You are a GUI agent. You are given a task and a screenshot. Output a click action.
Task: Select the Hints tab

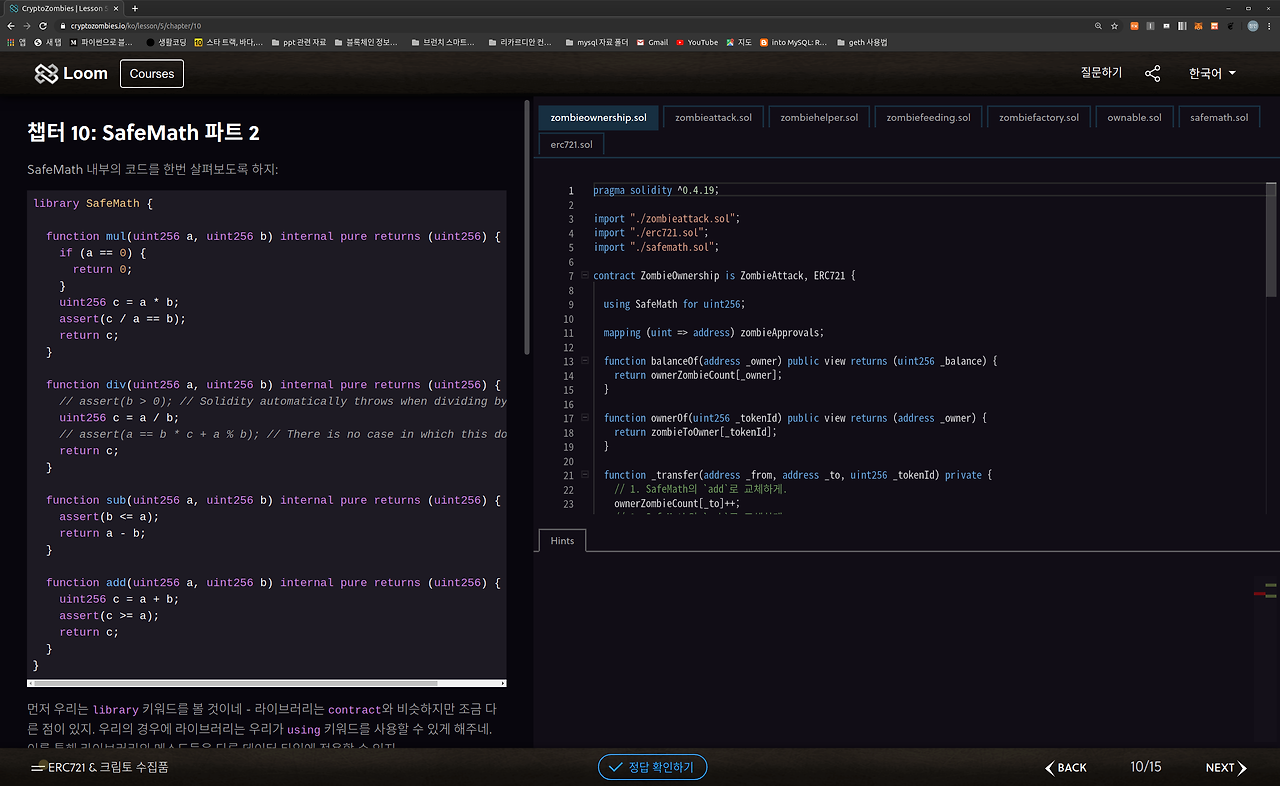coord(562,541)
